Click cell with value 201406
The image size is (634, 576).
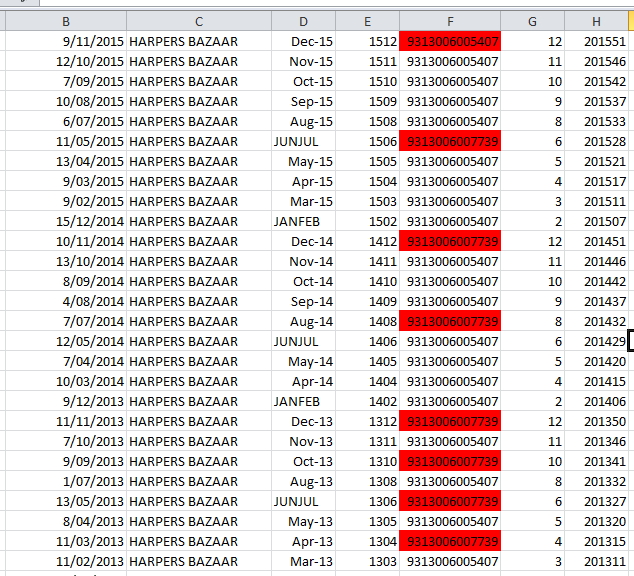(x=596, y=401)
